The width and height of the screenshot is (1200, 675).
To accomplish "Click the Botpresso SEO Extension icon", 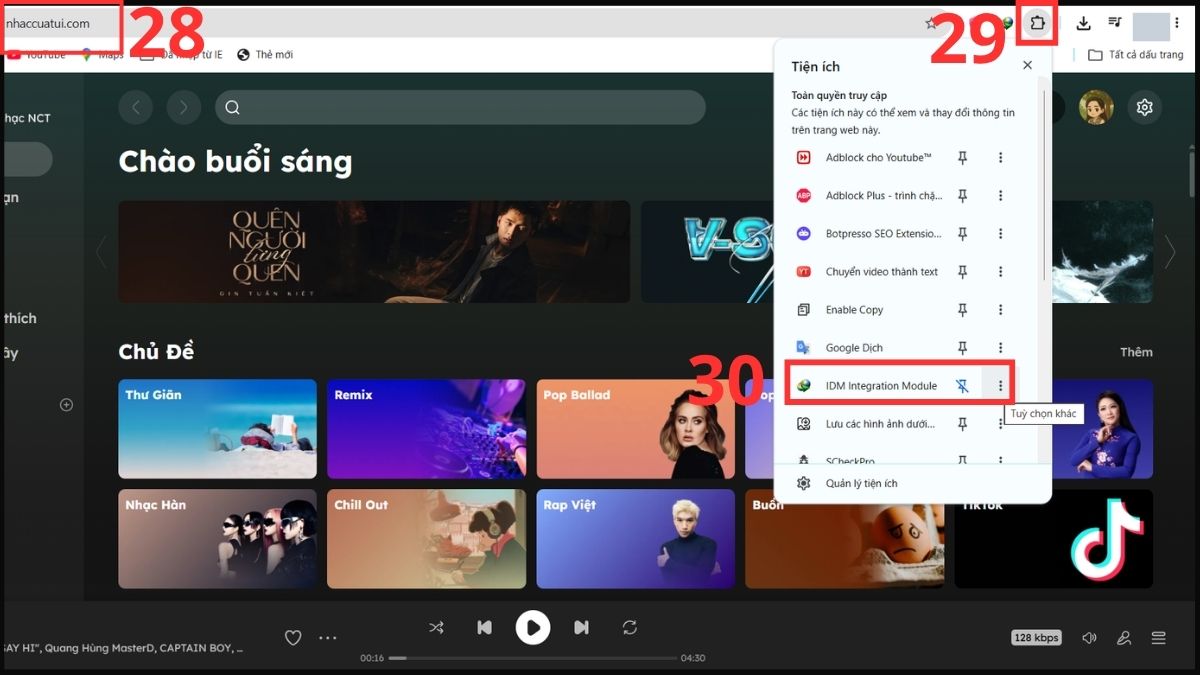I will [803, 234].
